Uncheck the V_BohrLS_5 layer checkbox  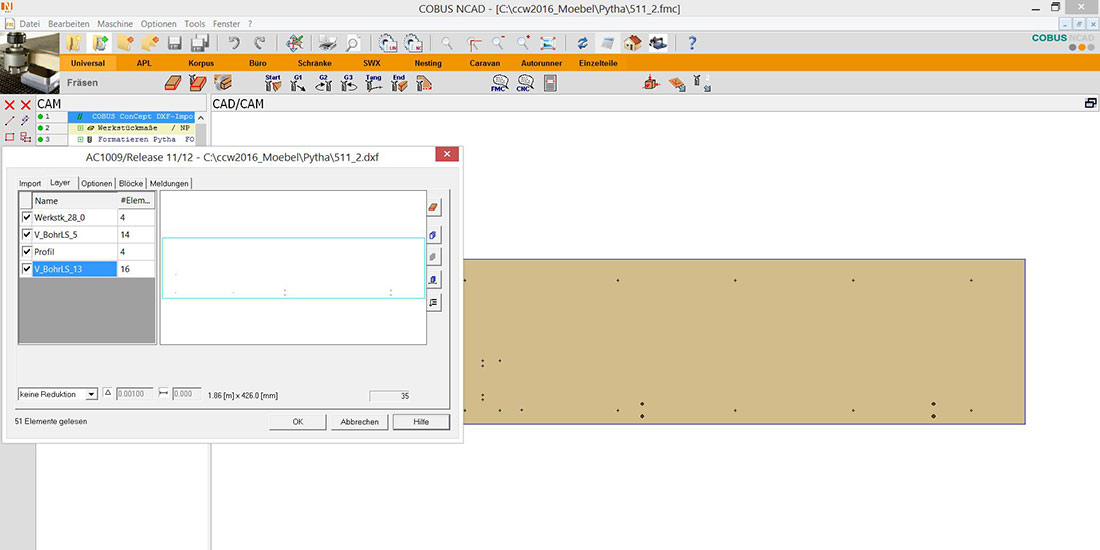pyautogui.click(x=27, y=234)
